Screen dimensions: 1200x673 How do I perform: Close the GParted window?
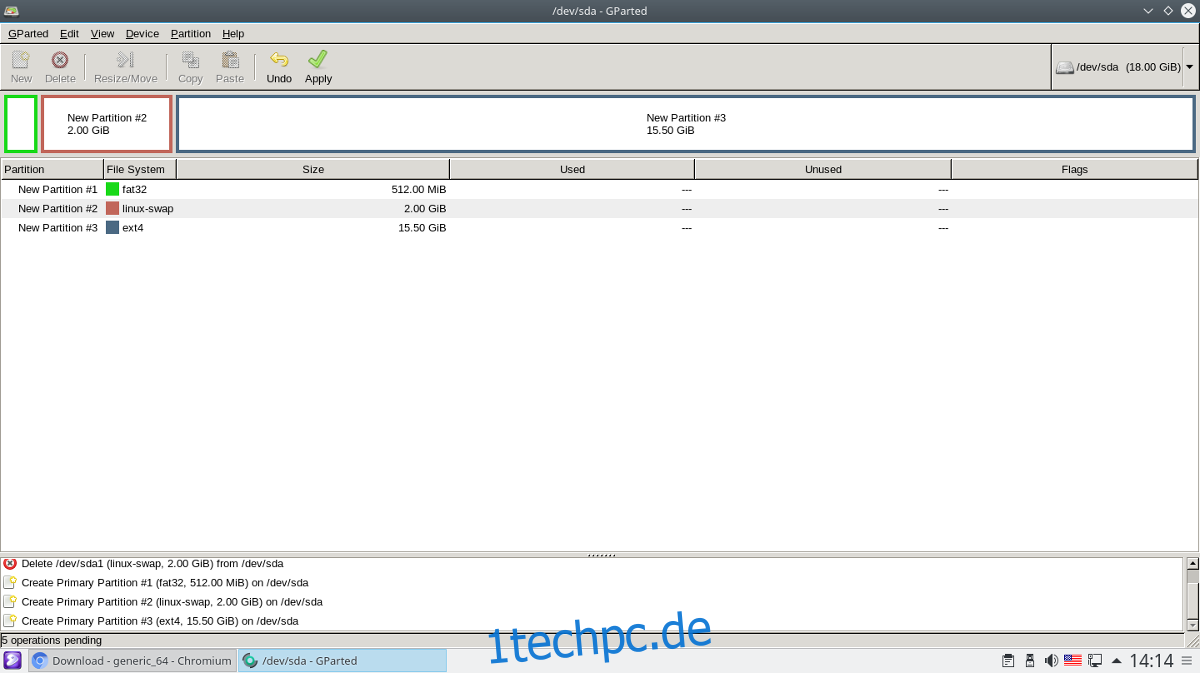[x=1188, y=10]
